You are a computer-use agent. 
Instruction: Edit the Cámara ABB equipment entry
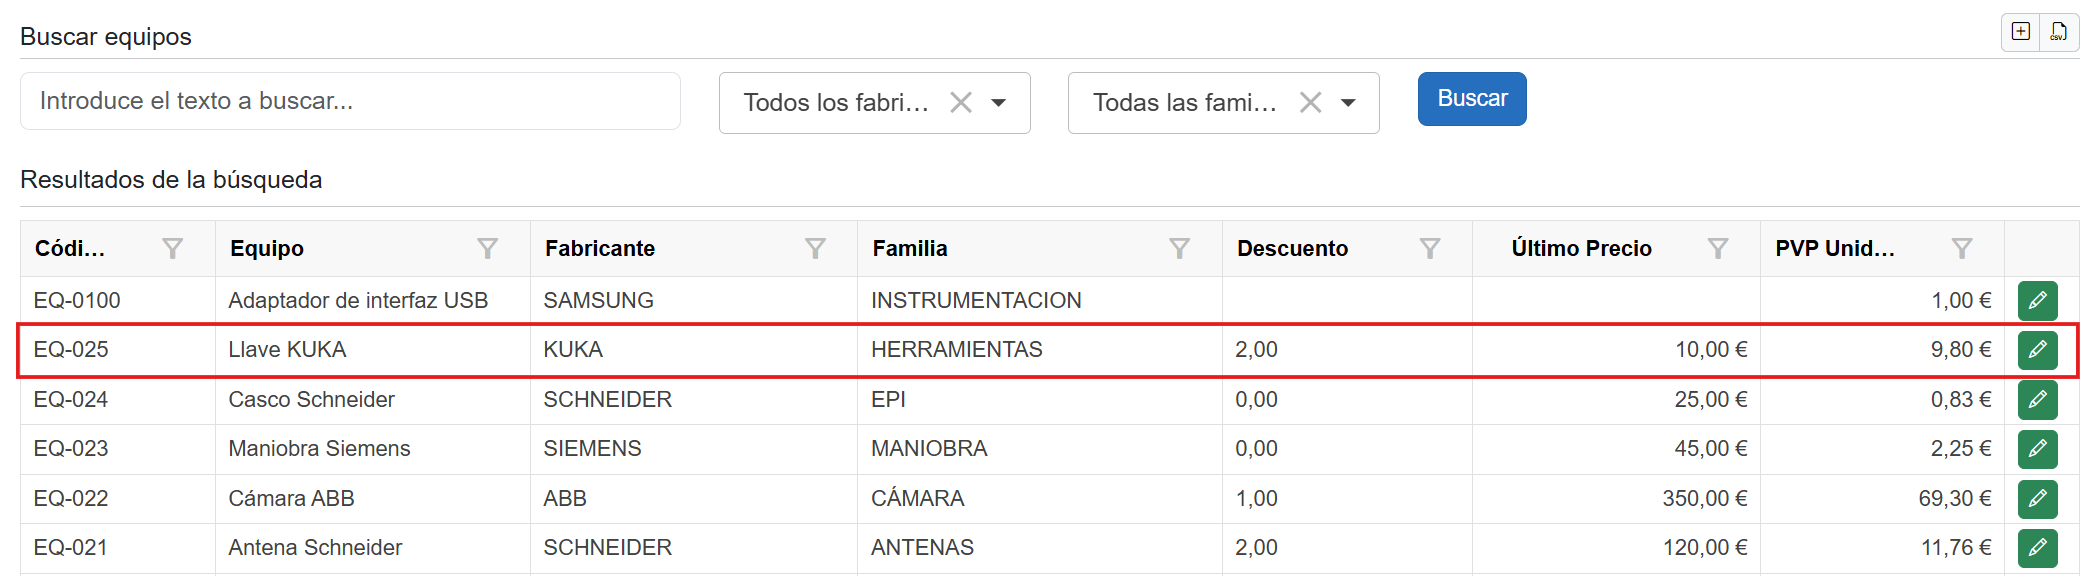(x=2037, y=498)
